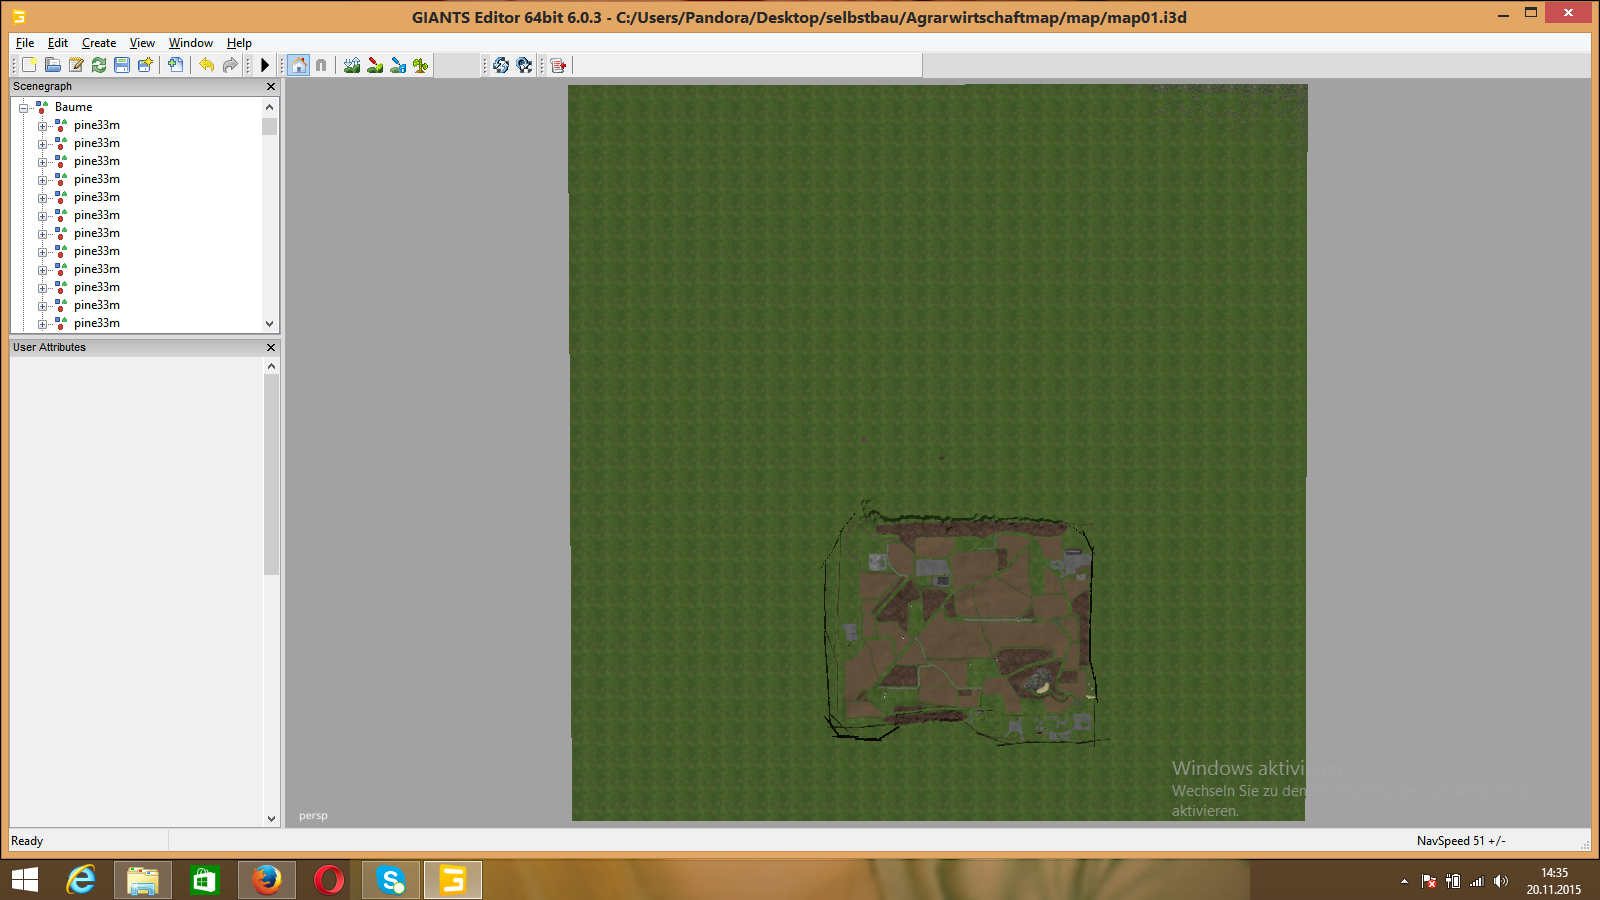Undo the last action with the yellow arrow

tap(206, 65)
